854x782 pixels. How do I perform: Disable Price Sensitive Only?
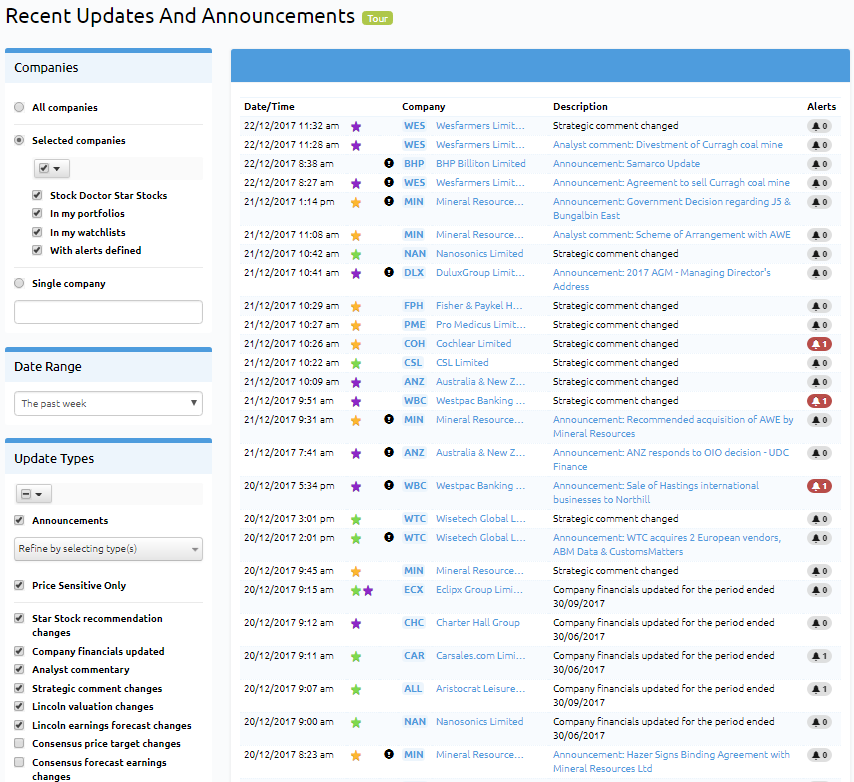[20, 585]
